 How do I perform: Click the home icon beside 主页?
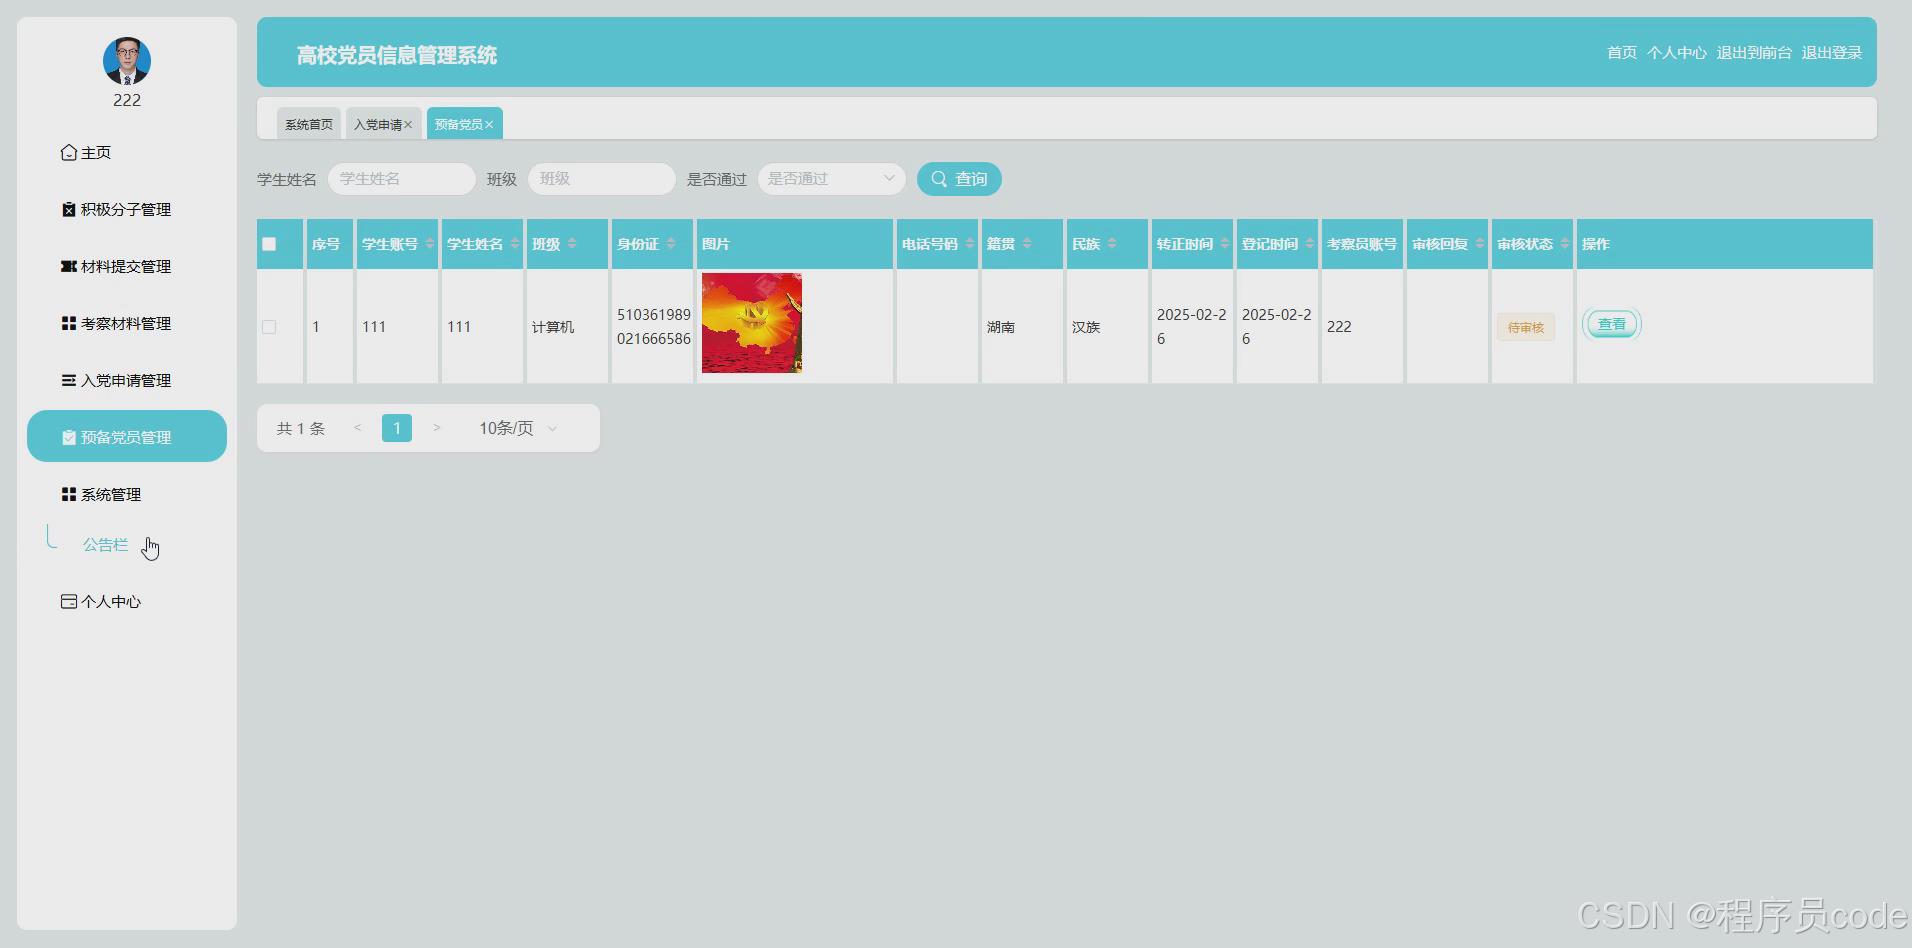tap(69, 153)
